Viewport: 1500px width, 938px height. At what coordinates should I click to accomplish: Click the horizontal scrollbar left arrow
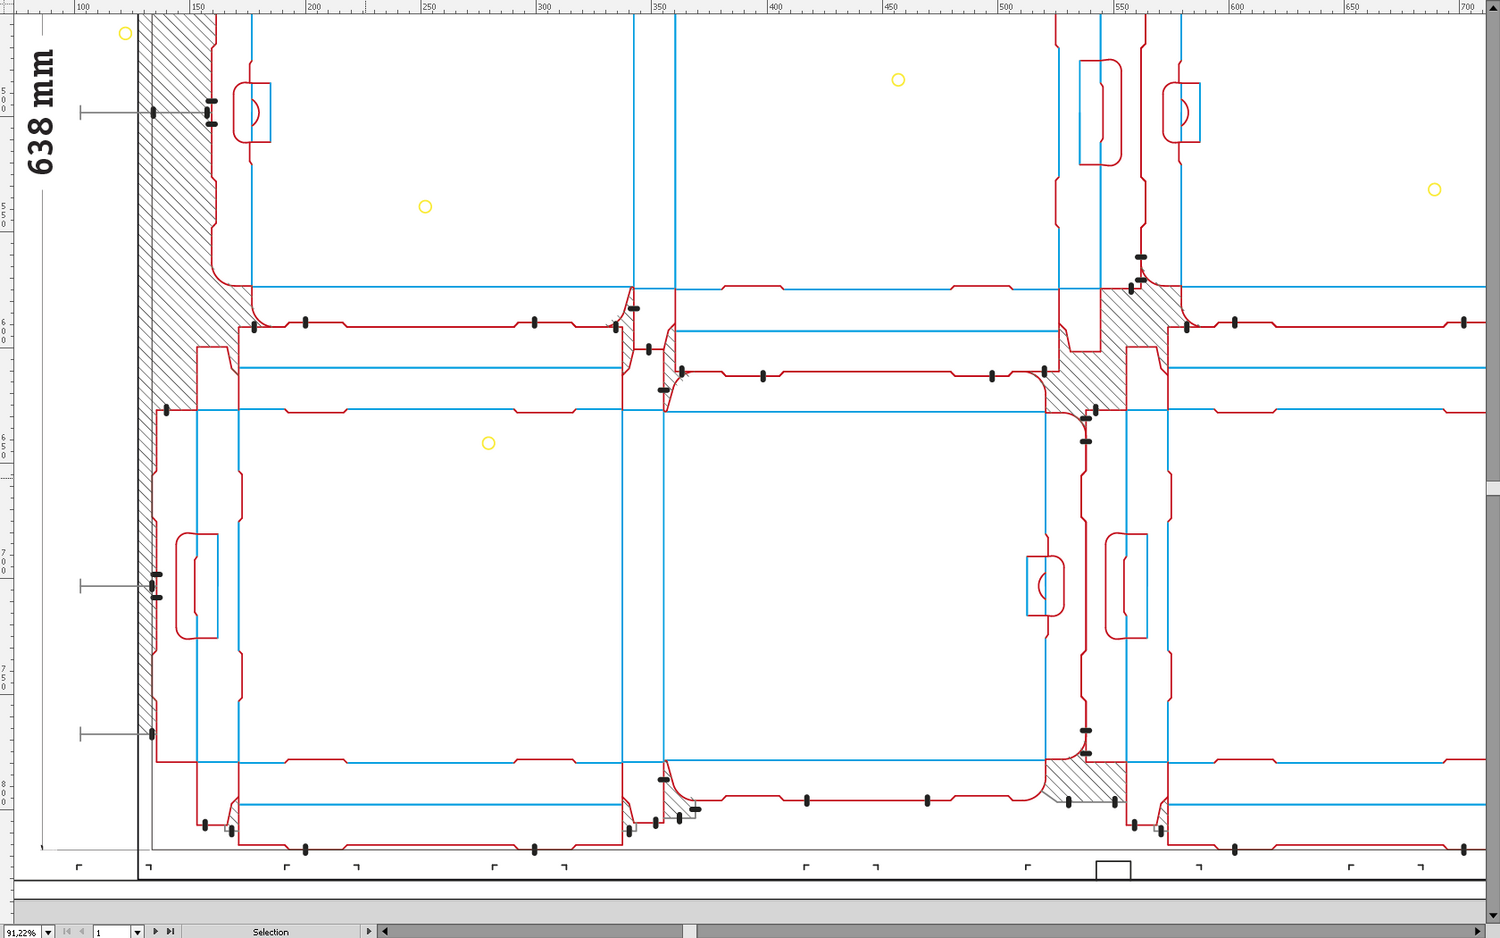tap(385, 931)
